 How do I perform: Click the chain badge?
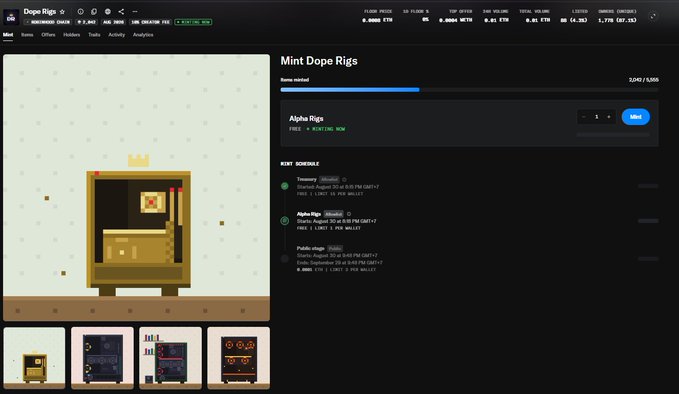click(48, 22)
